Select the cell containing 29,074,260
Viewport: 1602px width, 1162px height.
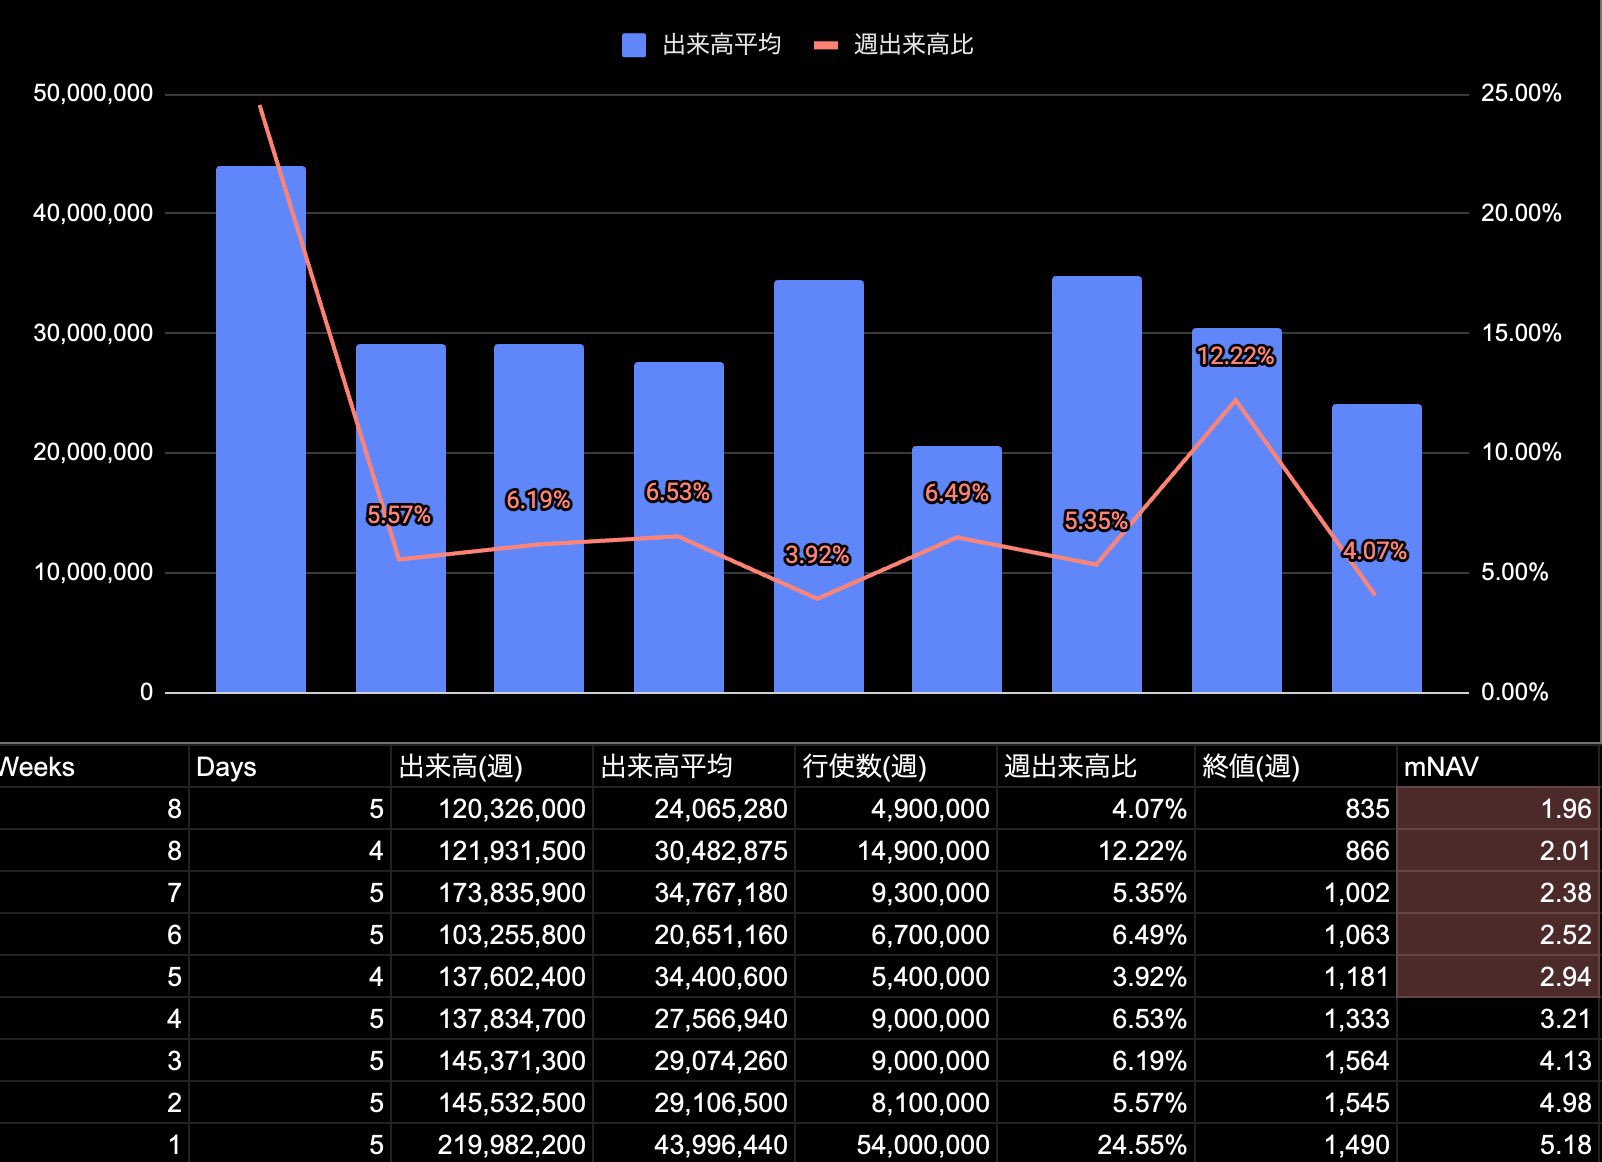(x=694, y=1061)
